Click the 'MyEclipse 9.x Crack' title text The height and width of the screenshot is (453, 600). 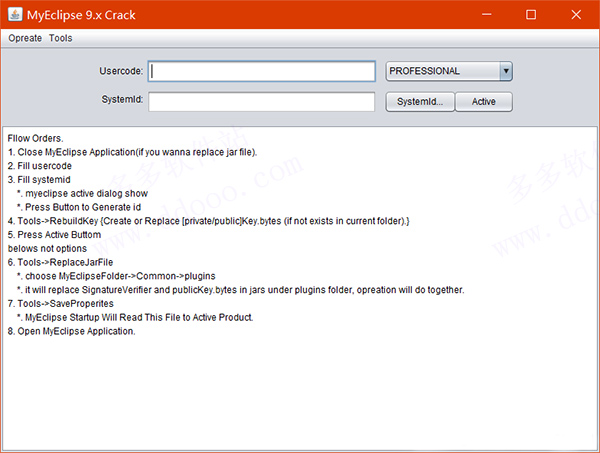81,15
